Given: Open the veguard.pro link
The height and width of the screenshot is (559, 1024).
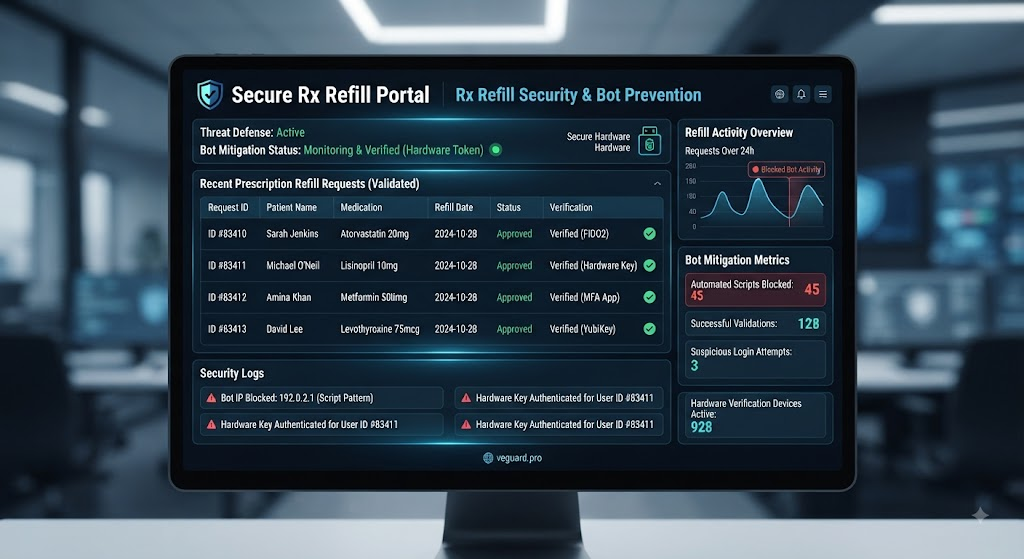Looking at the screenshot, I should [519, 458].
